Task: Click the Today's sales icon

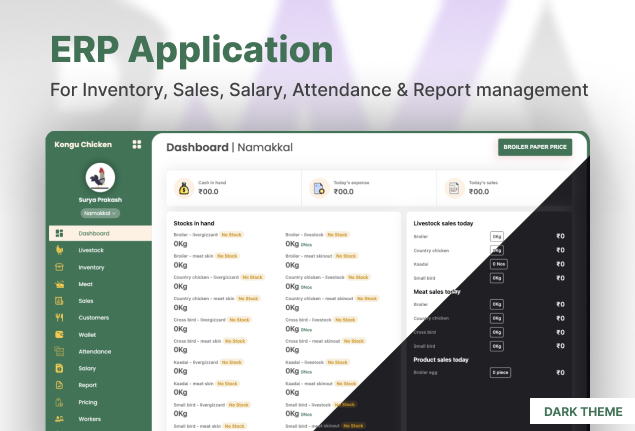Action: 453,188
